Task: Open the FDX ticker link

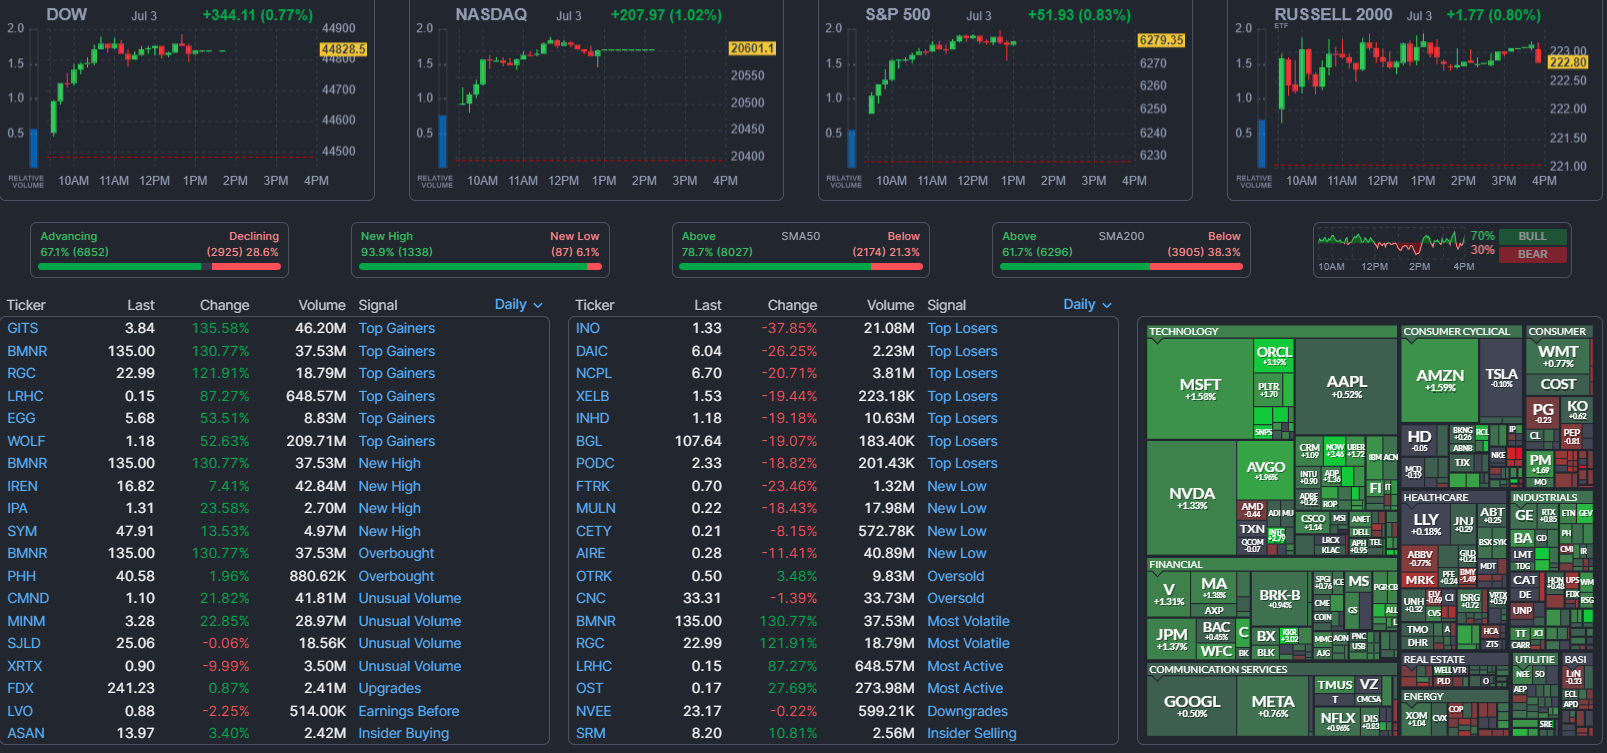Action: point(20,688)
